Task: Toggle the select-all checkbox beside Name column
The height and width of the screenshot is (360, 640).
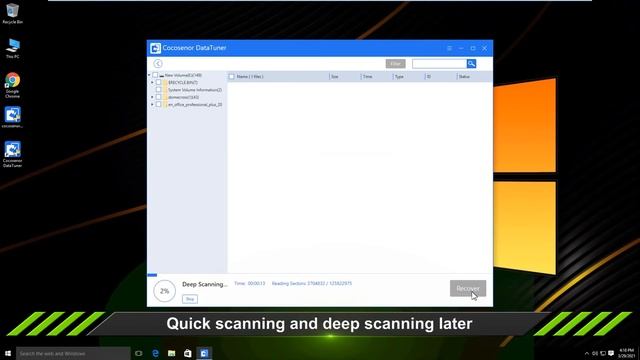Action: 231,77
